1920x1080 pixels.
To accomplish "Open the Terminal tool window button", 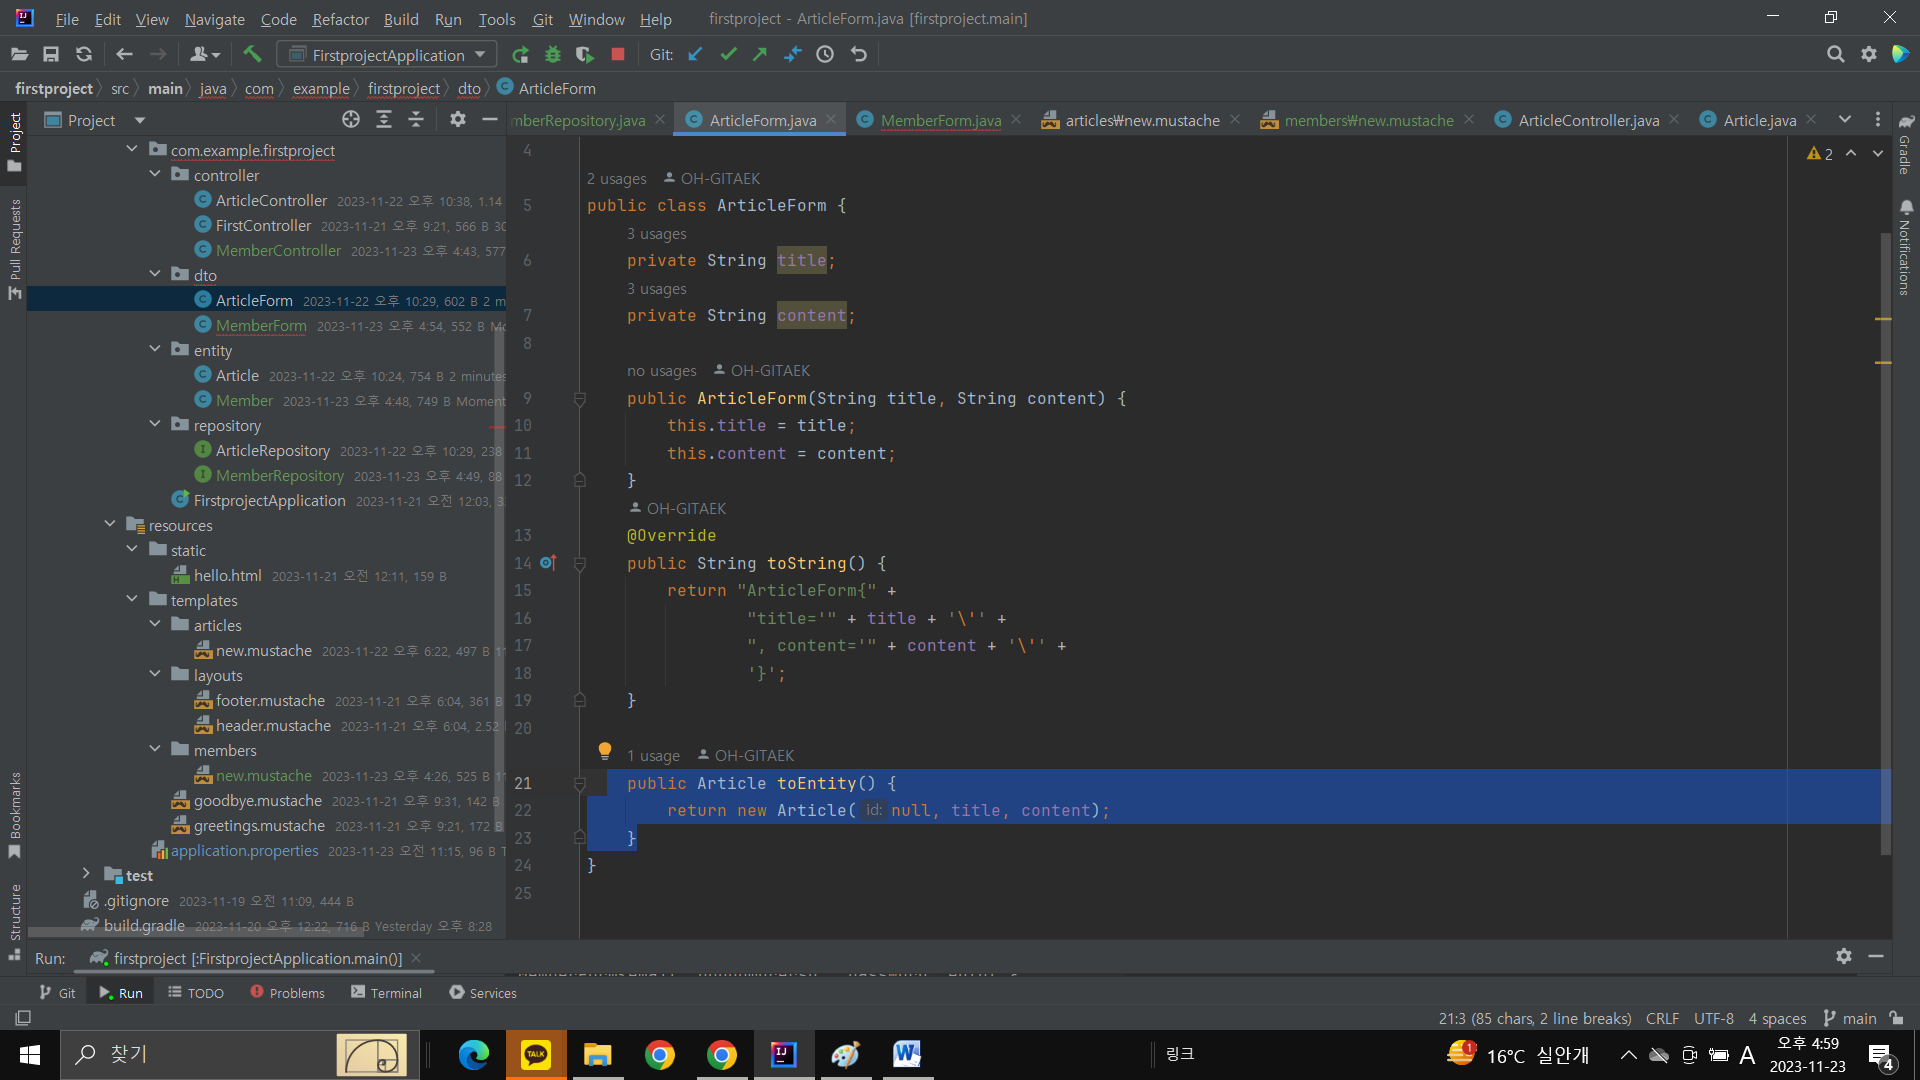I will (x=387, y=993).
